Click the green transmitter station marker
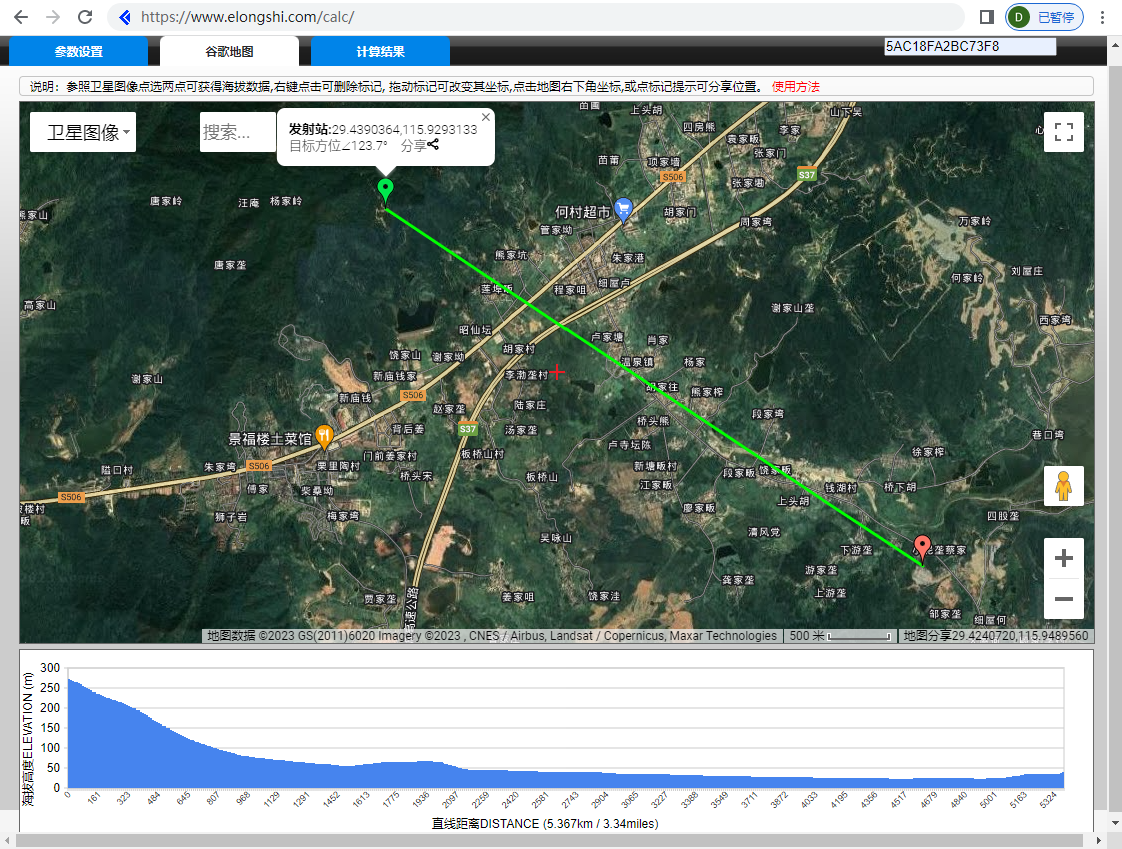Viewport: 1122px width, 849px height. 385,189
